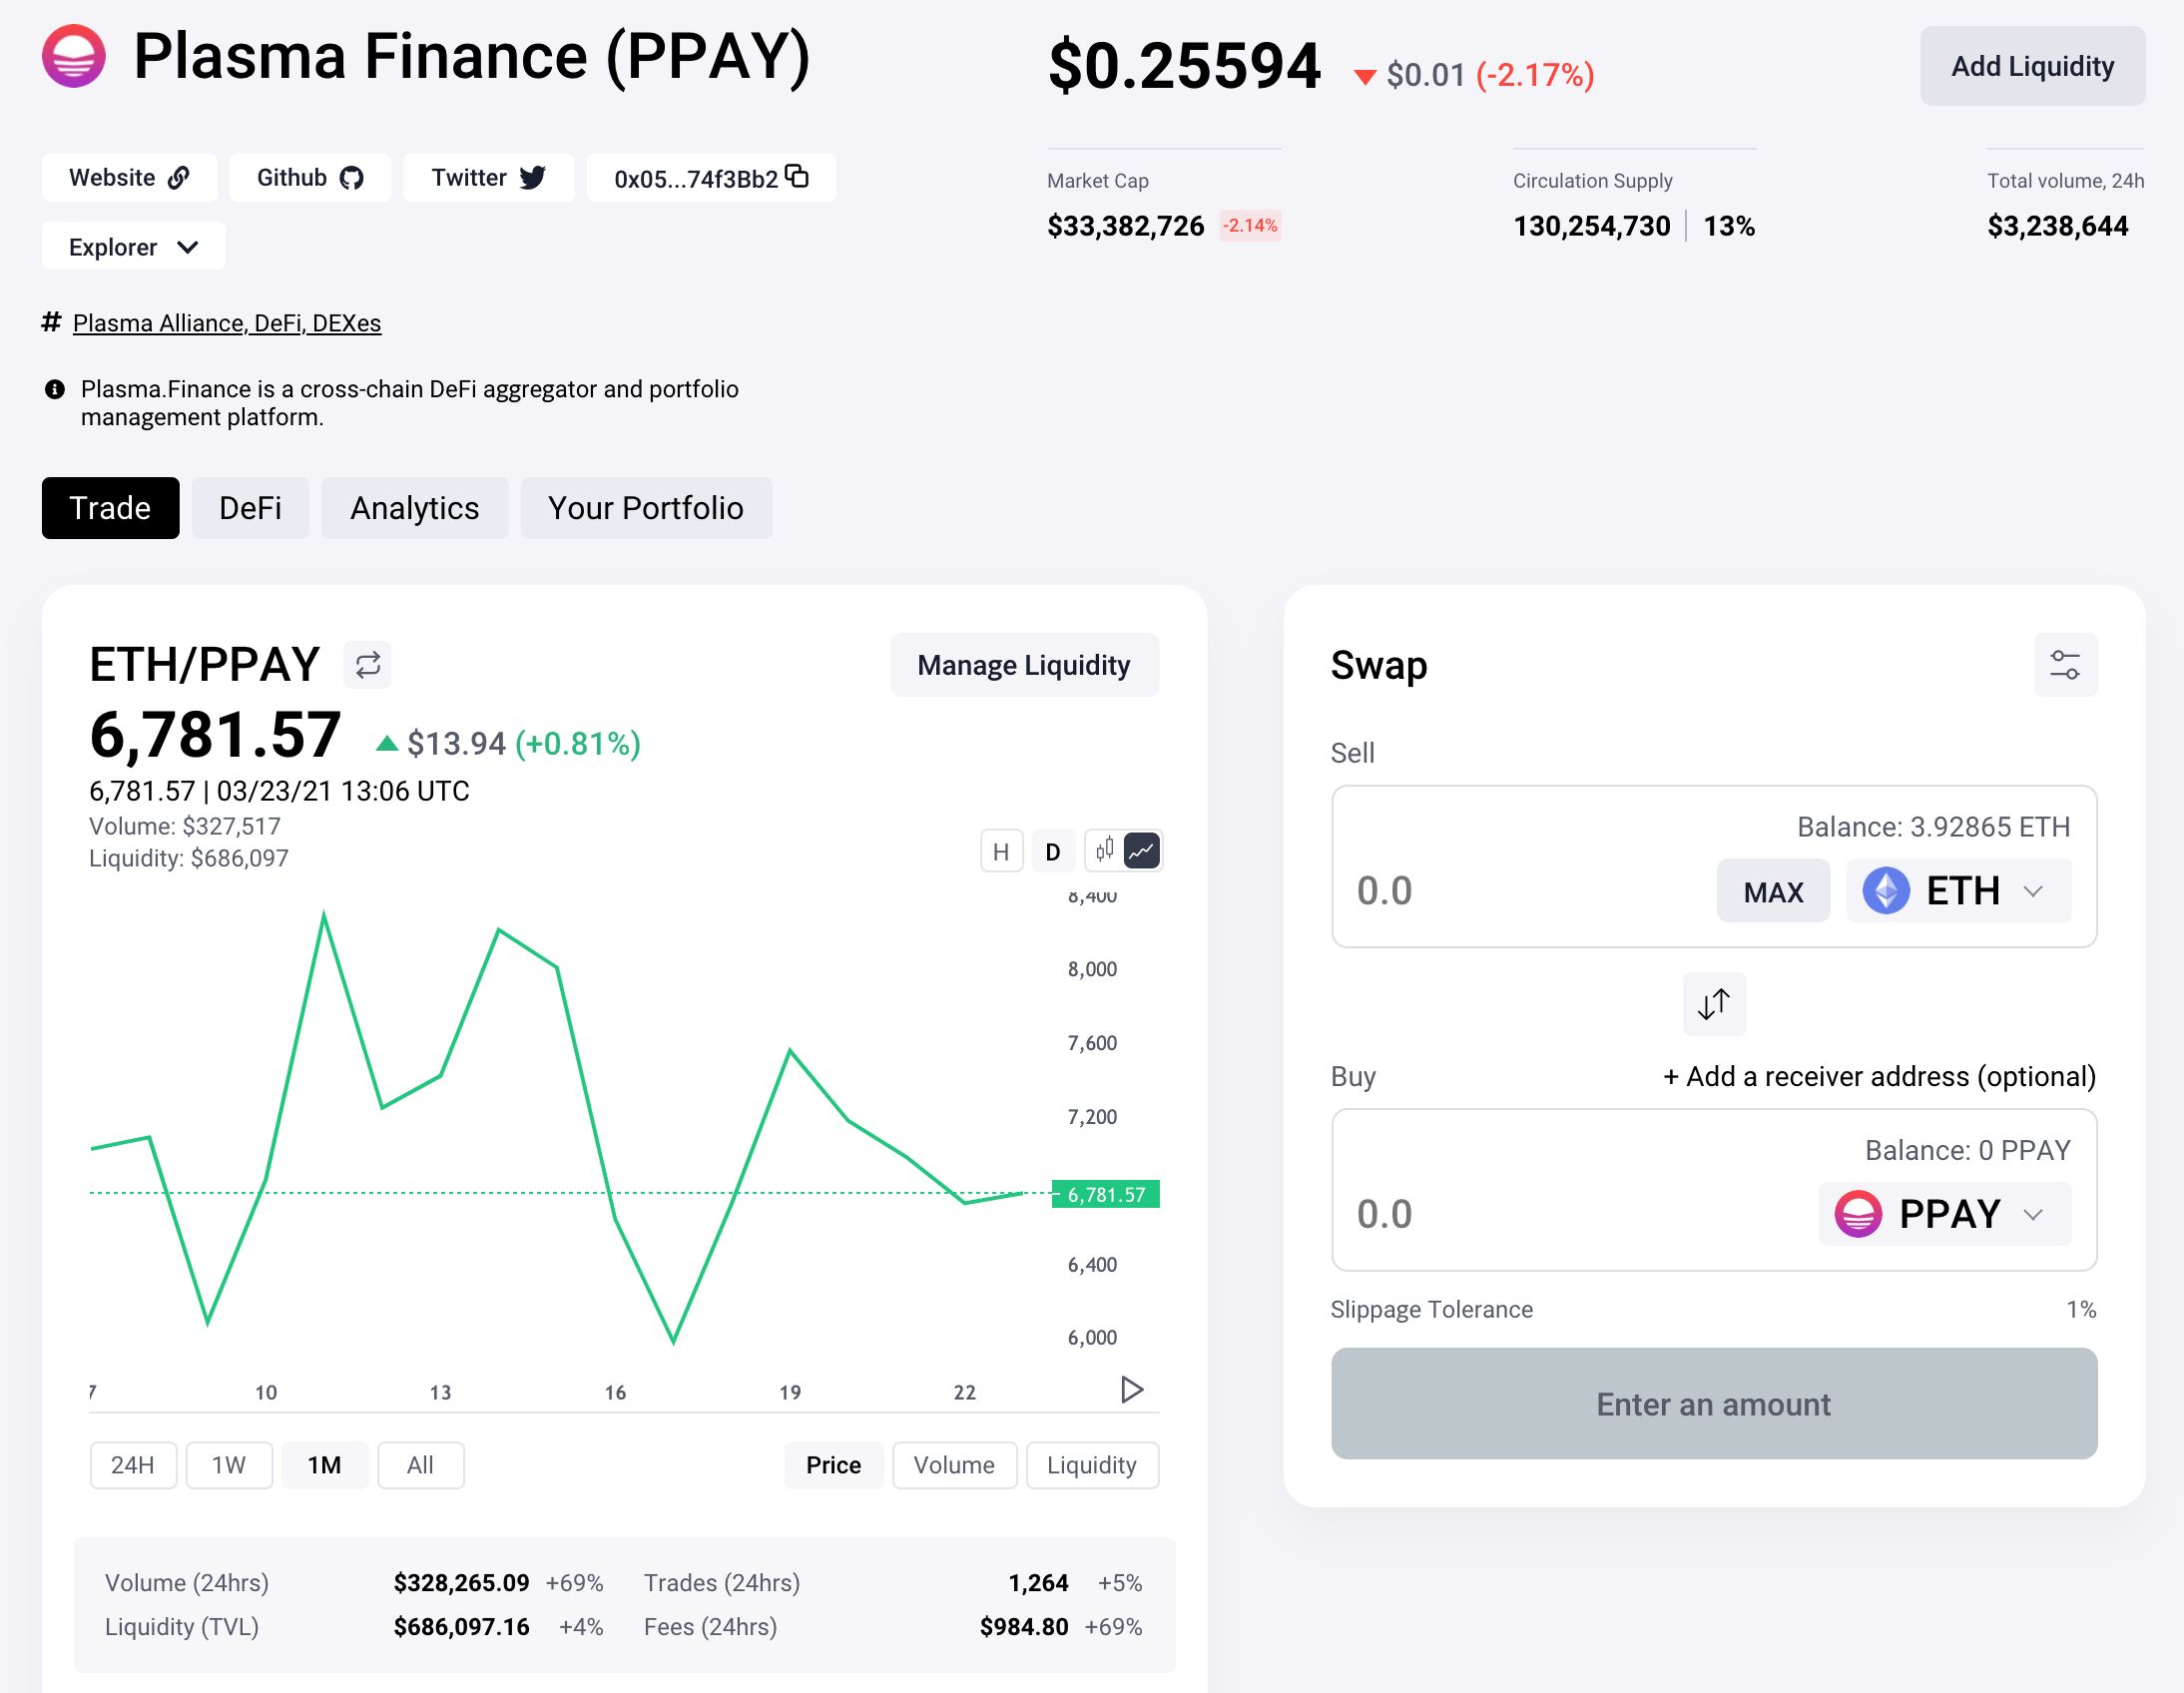Image resolution: width=2184 pixels, height=1693 pixels.
Task: Click the chart play forward arrow
Action: click(x=1131, y=1389)
